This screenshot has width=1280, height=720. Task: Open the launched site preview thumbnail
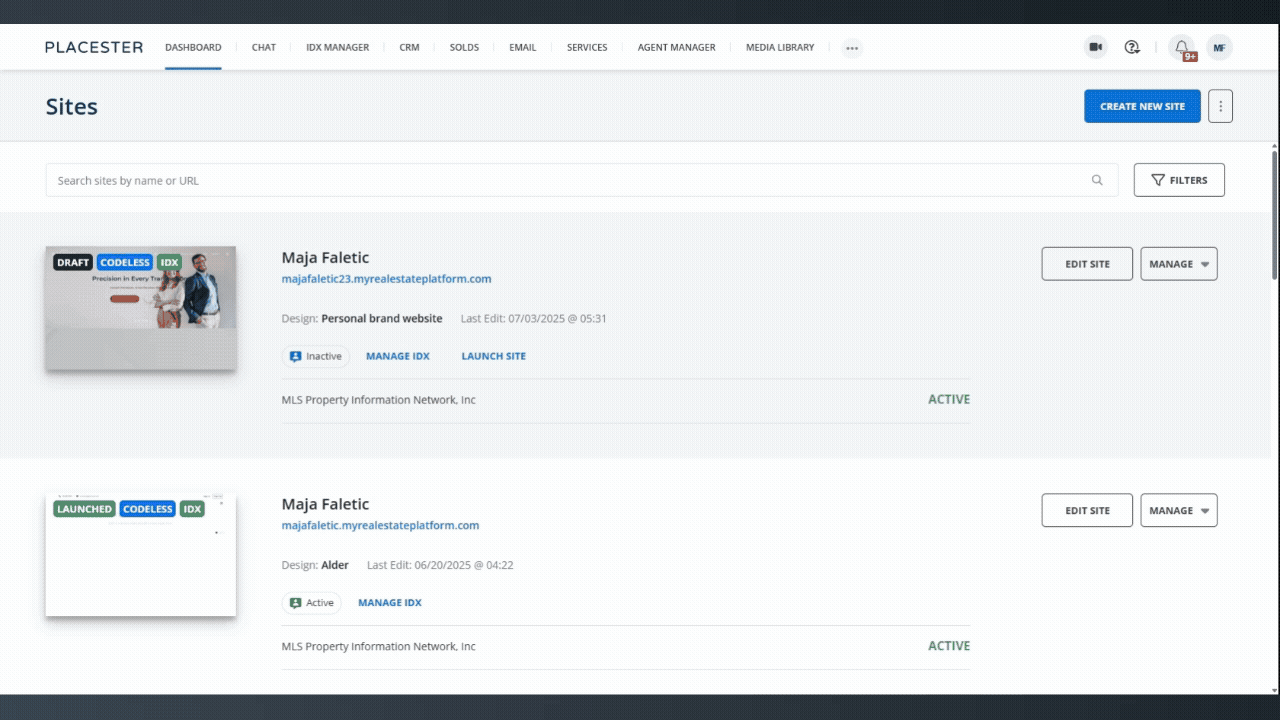pos(141,554)
